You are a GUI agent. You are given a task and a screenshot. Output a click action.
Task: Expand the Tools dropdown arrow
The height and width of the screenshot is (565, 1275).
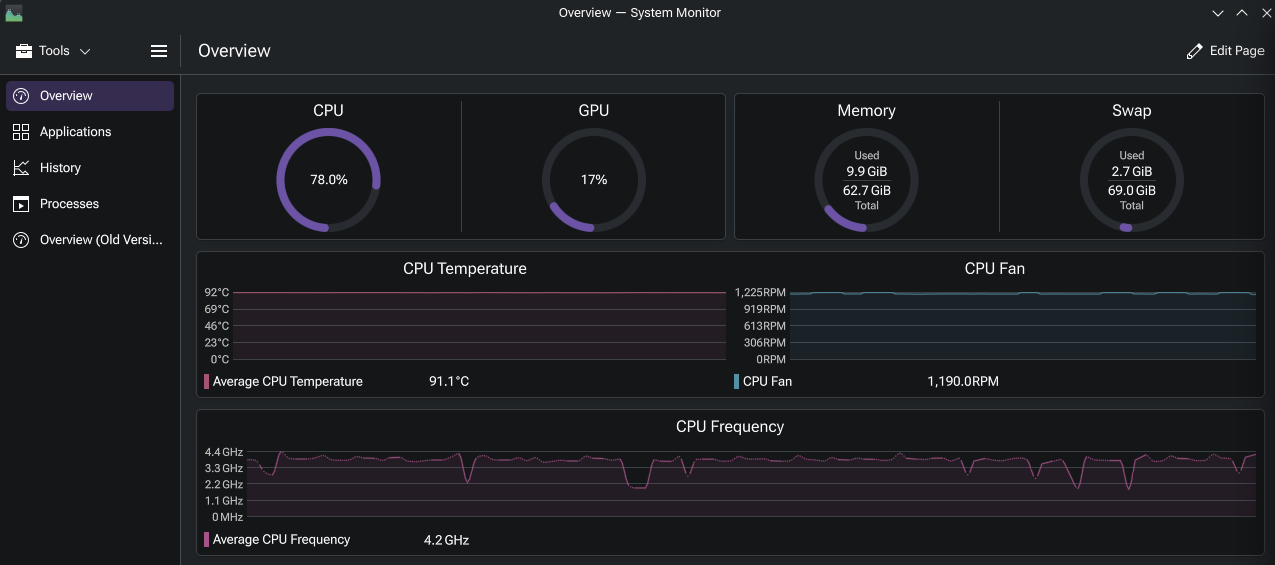(85, 51)
